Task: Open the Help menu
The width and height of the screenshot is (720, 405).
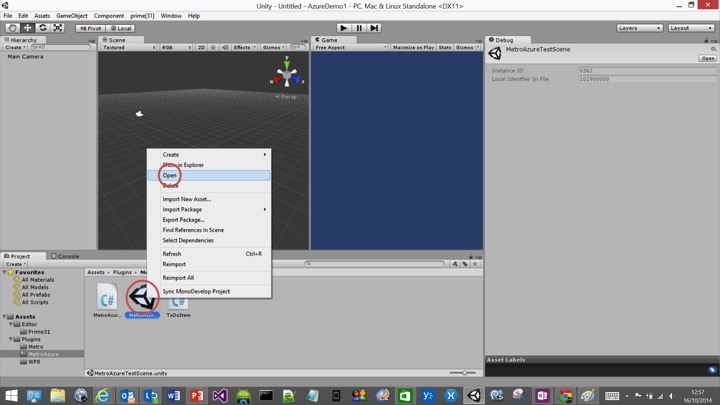Action: point(194,16)
